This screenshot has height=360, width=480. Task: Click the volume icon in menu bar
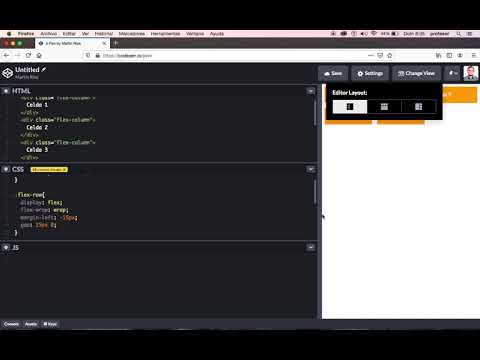point(364,34)
